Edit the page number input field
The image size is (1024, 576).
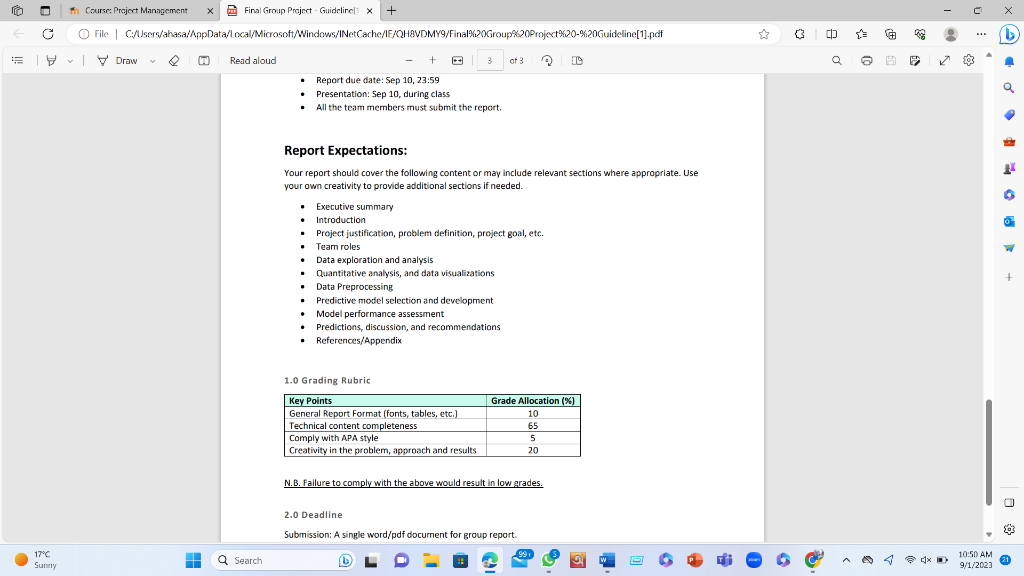[x=490, y=60]
